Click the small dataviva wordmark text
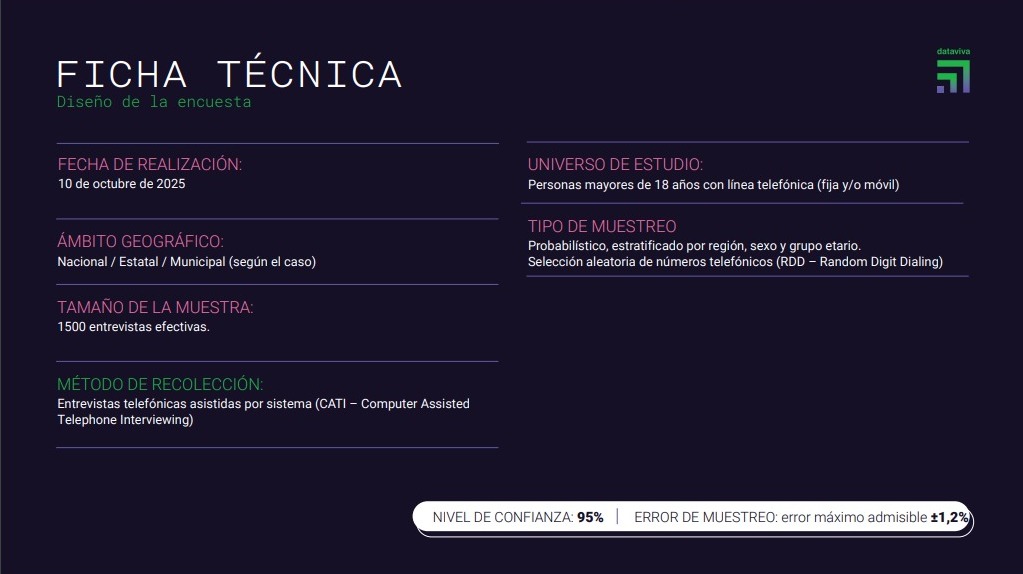This screenshot has width=1023, height=574. 953,51
